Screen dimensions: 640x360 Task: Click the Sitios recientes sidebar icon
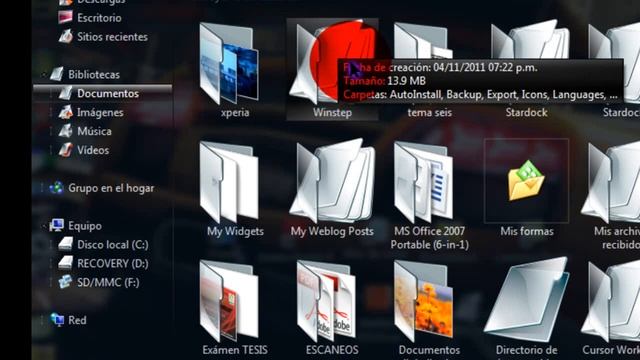[x=65, y=36]
